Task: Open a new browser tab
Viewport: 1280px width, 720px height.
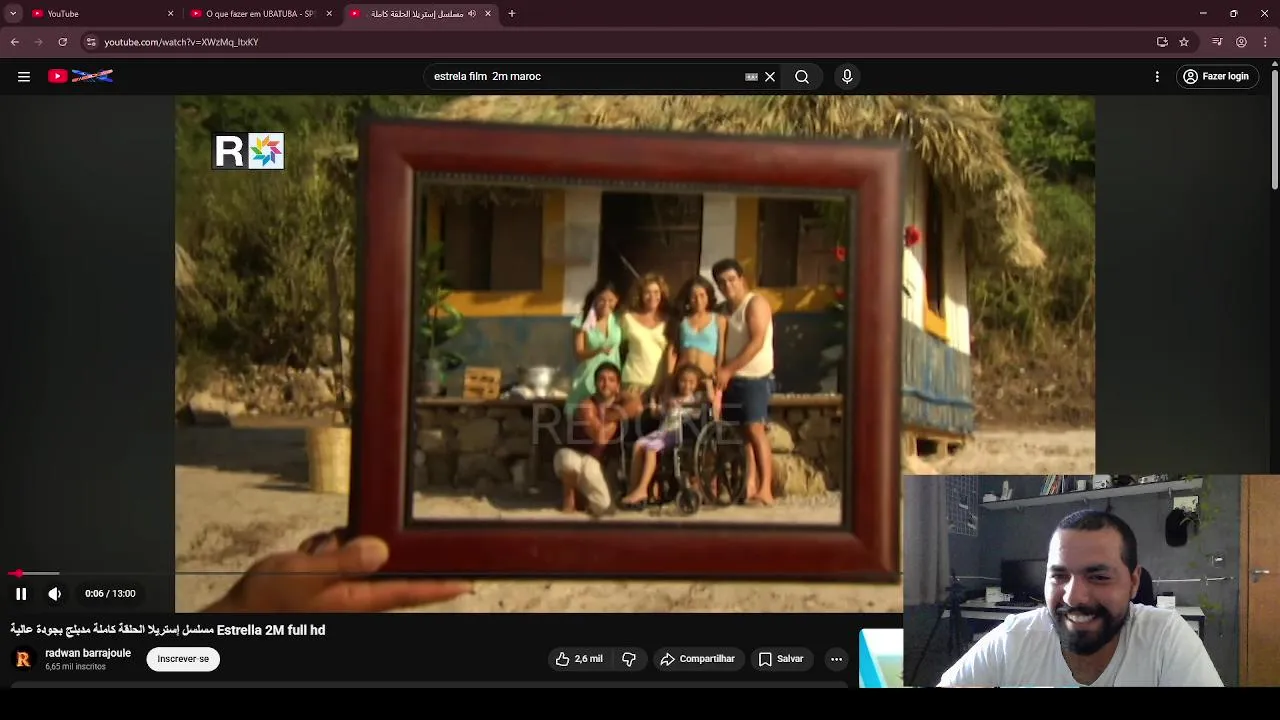Action: (x=512, y=14)
